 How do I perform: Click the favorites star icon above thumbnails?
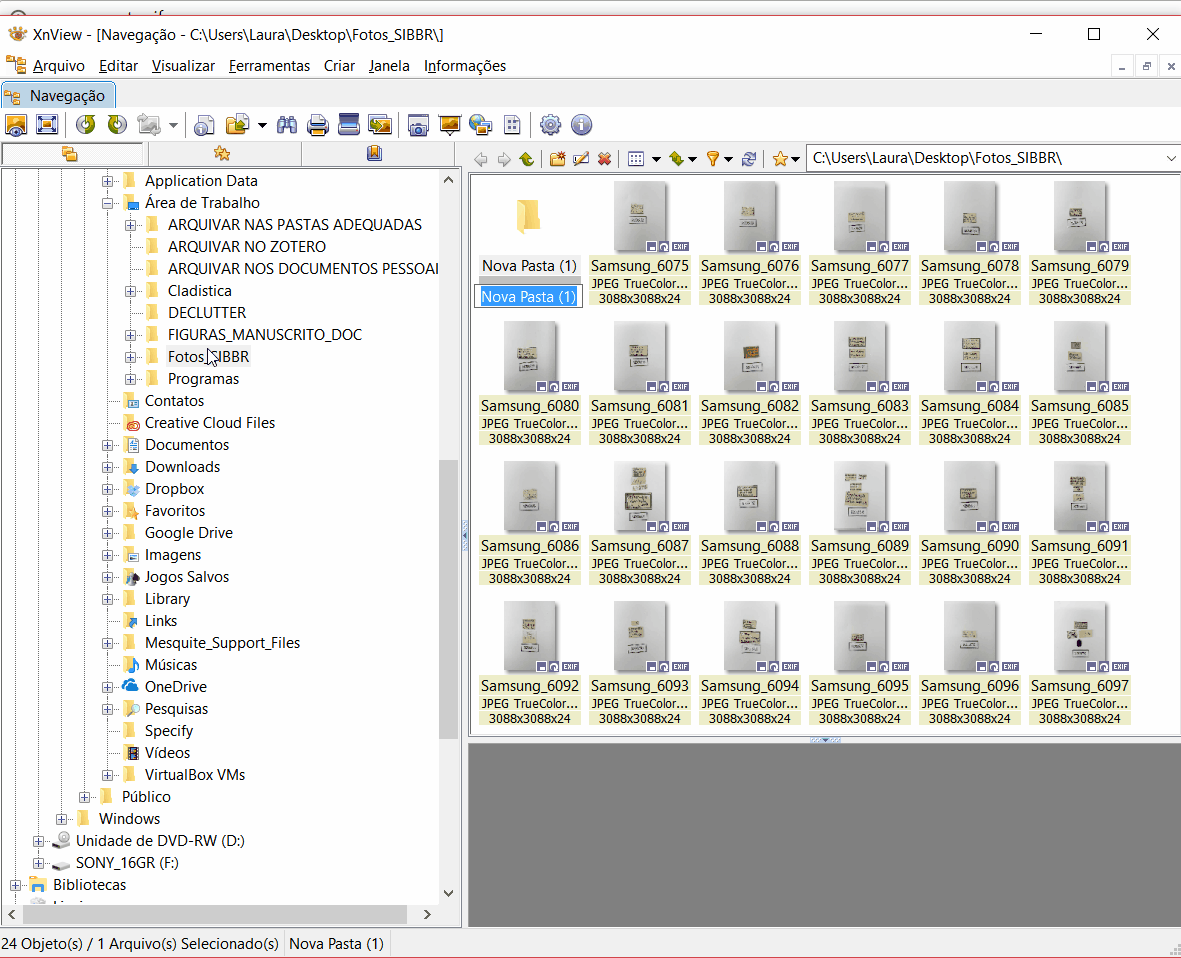780,159
